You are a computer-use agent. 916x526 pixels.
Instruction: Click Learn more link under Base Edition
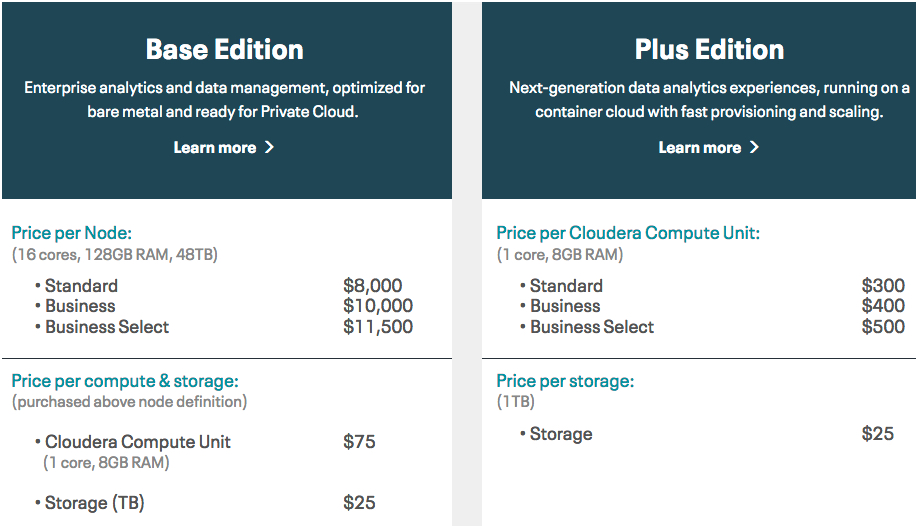pyautogui.click(x=215, y=148)
